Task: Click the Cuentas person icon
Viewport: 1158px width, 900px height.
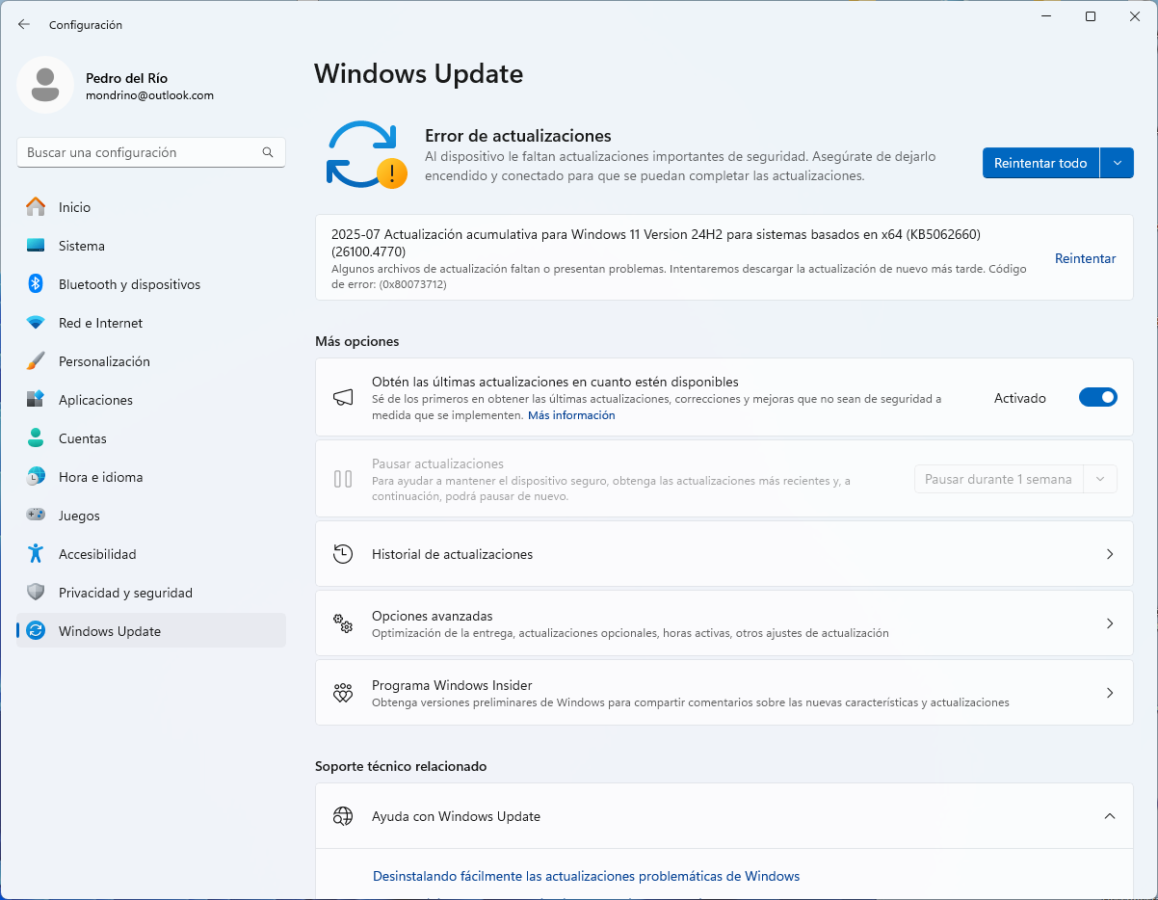Action: pyautogui.click(x=35, y=438)
